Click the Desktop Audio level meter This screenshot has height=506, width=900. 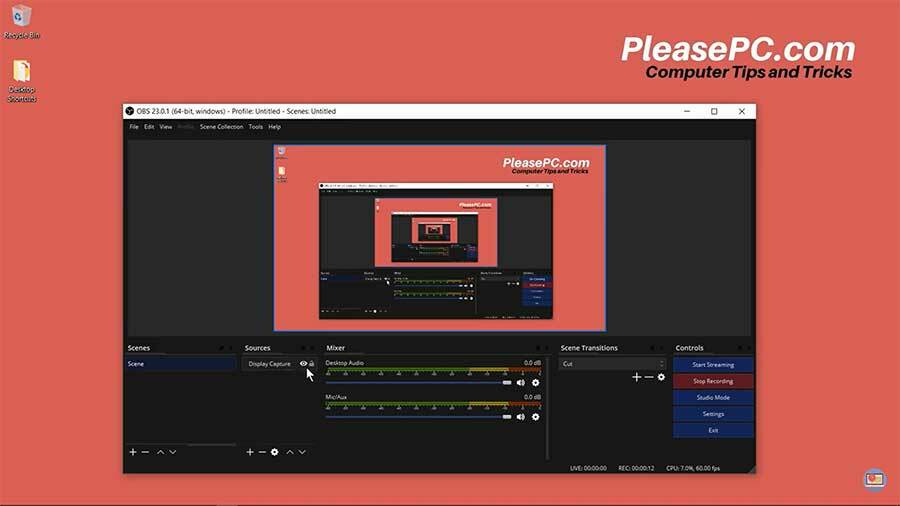click(x=433, y=371)
